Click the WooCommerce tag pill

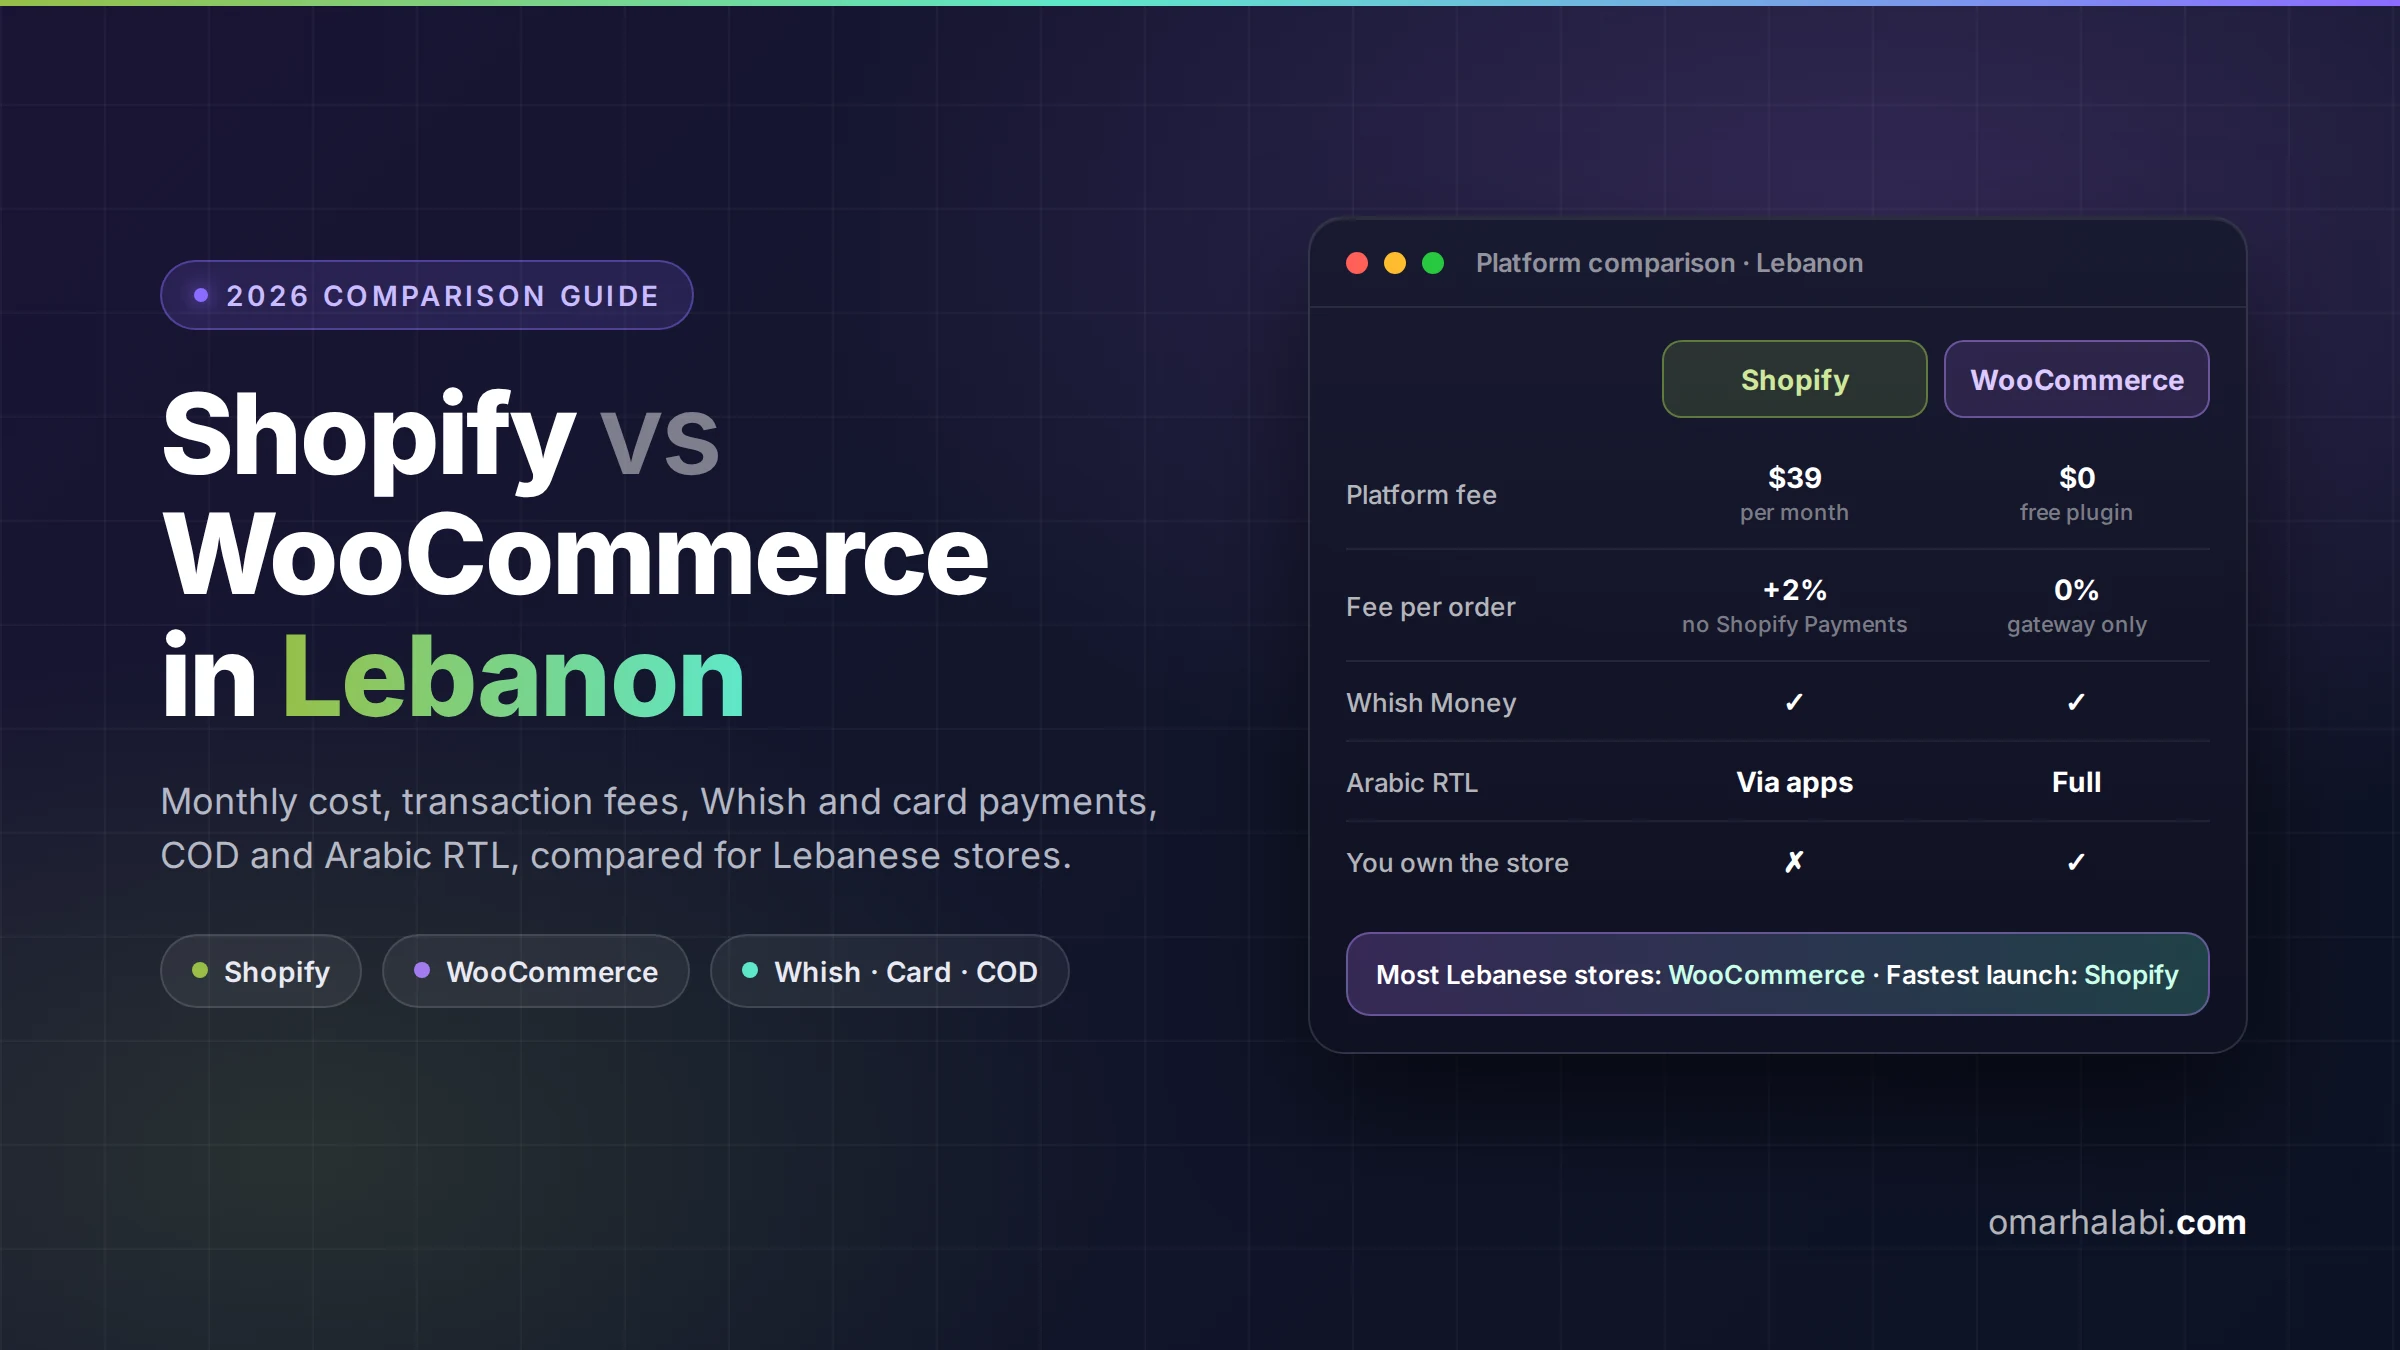536,971
